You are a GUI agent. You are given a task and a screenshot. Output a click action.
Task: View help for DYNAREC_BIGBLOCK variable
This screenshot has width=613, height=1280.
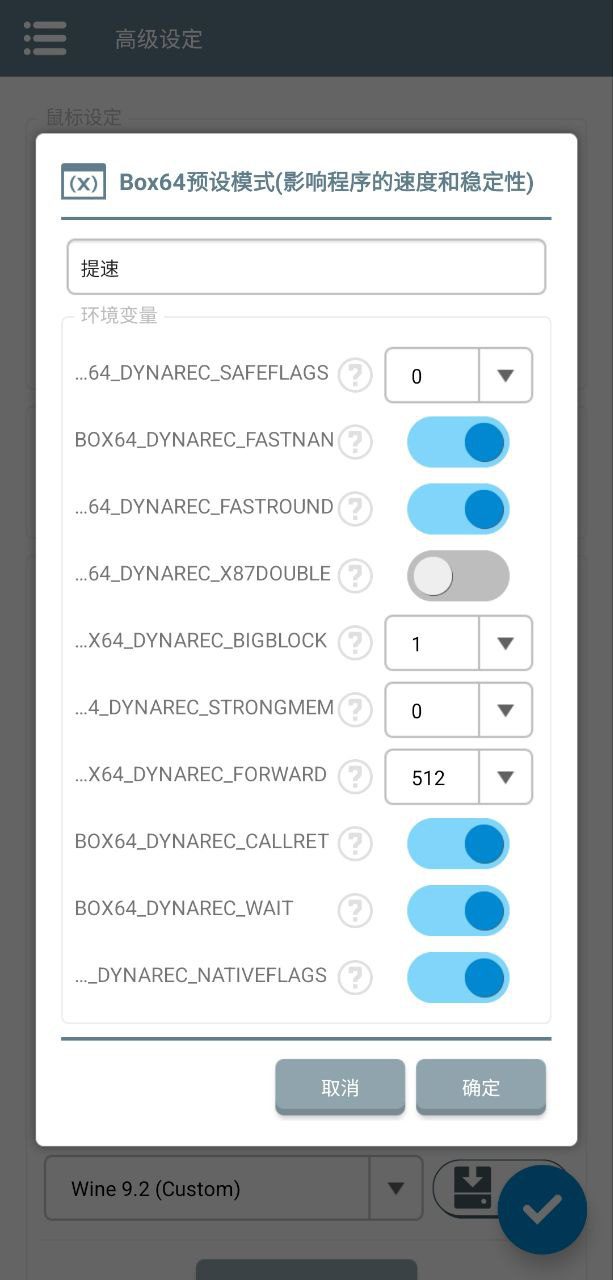(x=355, y=643)
